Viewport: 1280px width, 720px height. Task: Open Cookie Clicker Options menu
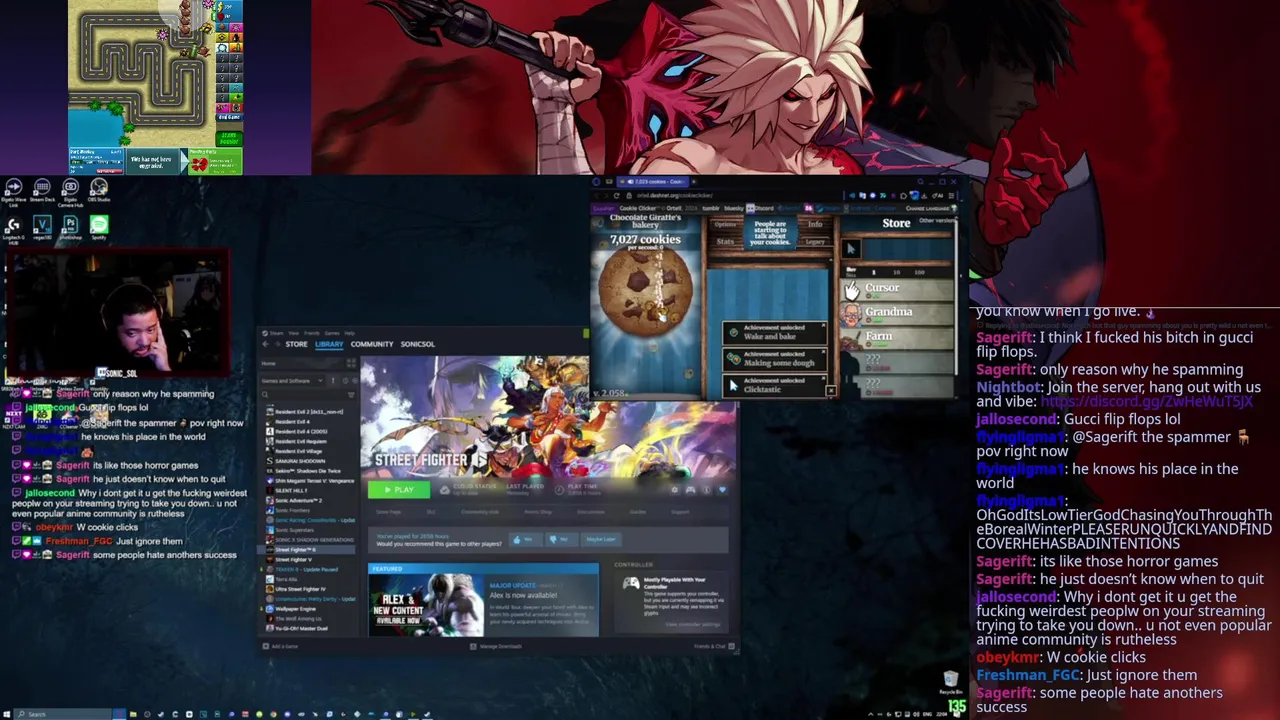click(x=725, y=224)
